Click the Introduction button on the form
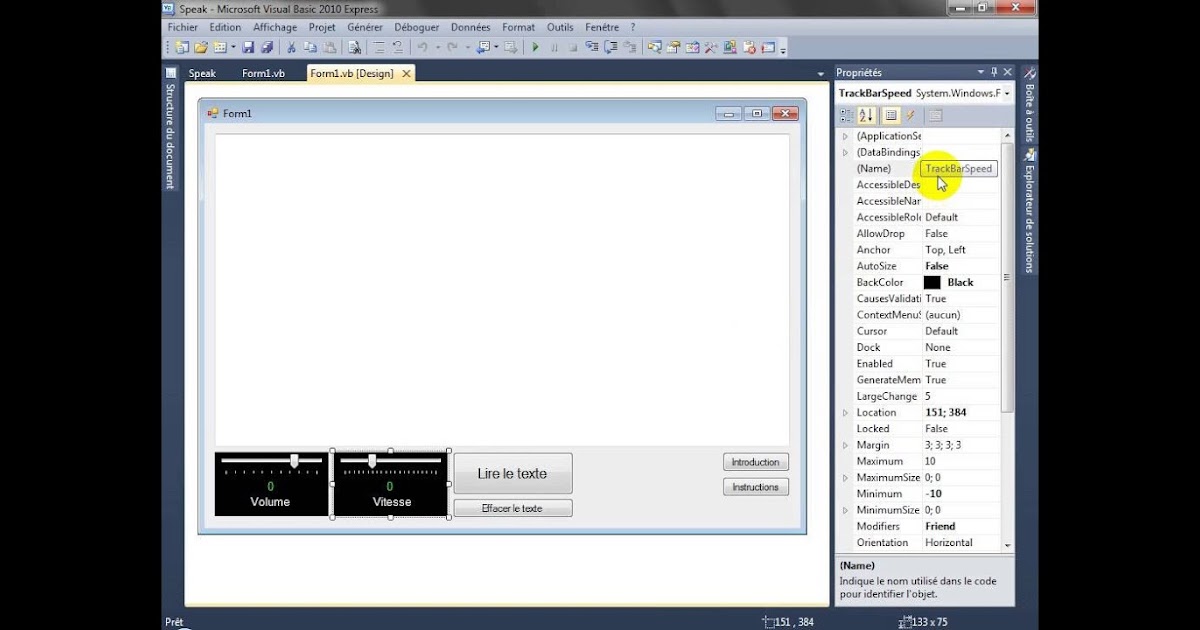The height and width of the screenshot is (630, 1200). click(x=755, y=462)
